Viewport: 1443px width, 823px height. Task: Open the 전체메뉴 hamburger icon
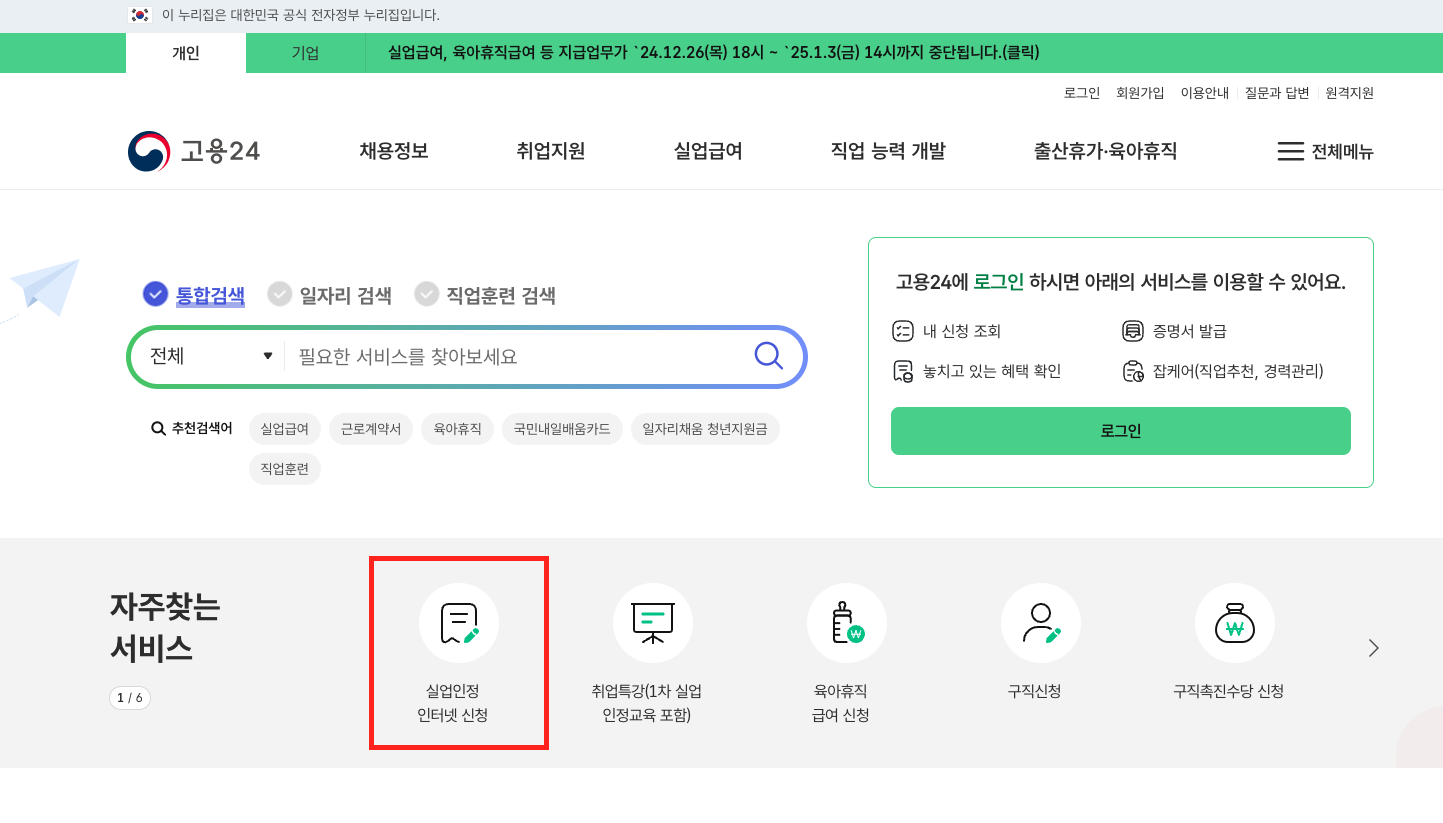pos(1291,151)
